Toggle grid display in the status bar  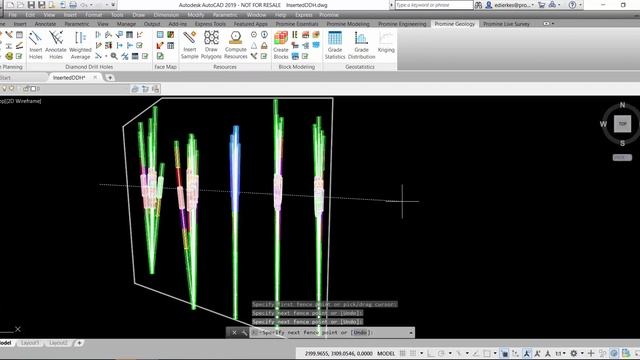point(402,353)
